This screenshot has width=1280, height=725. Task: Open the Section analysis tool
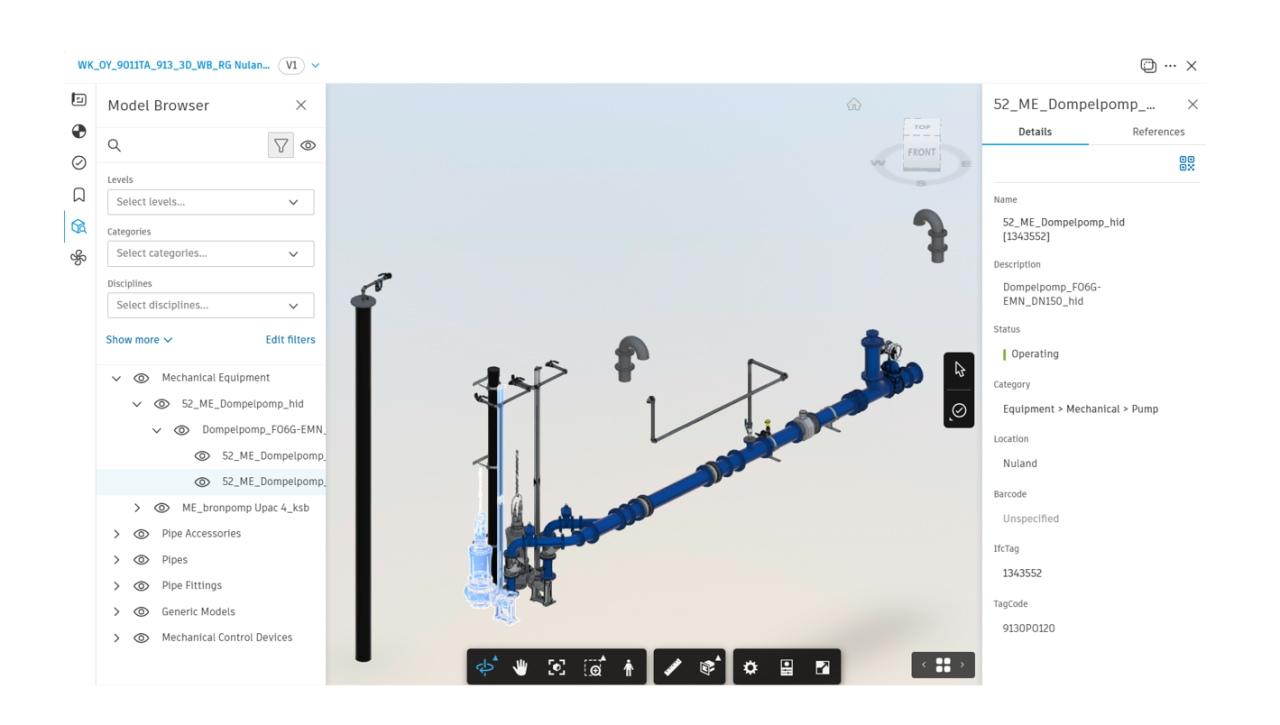coord(708,667)
